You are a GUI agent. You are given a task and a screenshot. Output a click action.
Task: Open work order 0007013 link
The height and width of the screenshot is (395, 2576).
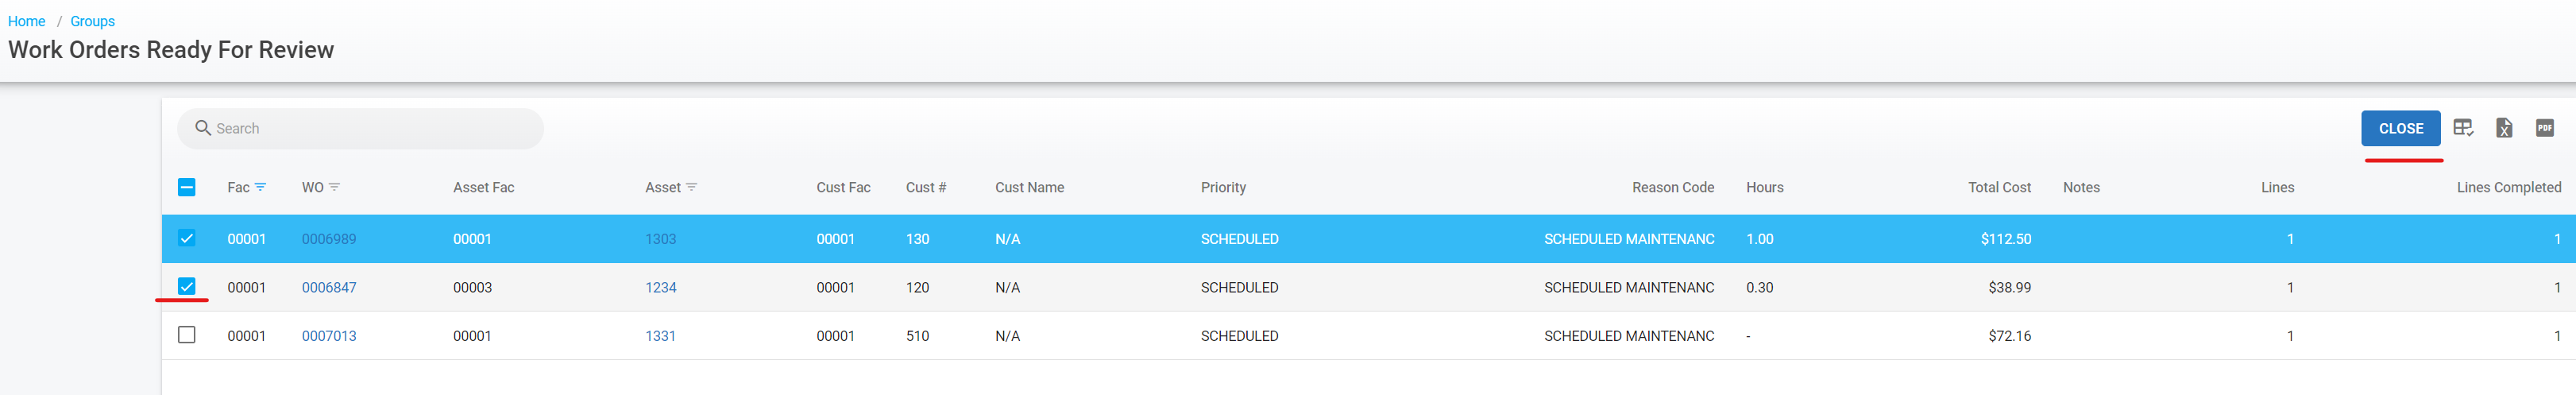pyautogui.click(x=329, y=336)
